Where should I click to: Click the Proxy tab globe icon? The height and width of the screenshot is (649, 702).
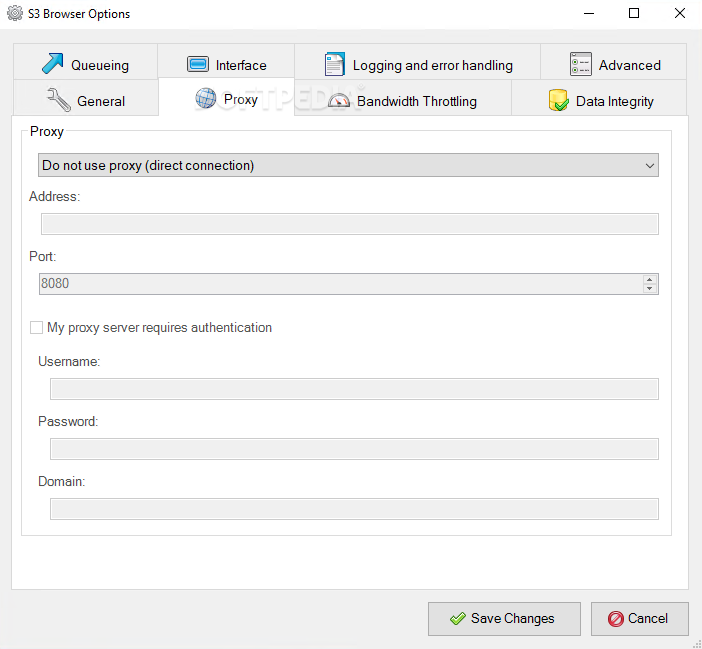click(205, 98)
